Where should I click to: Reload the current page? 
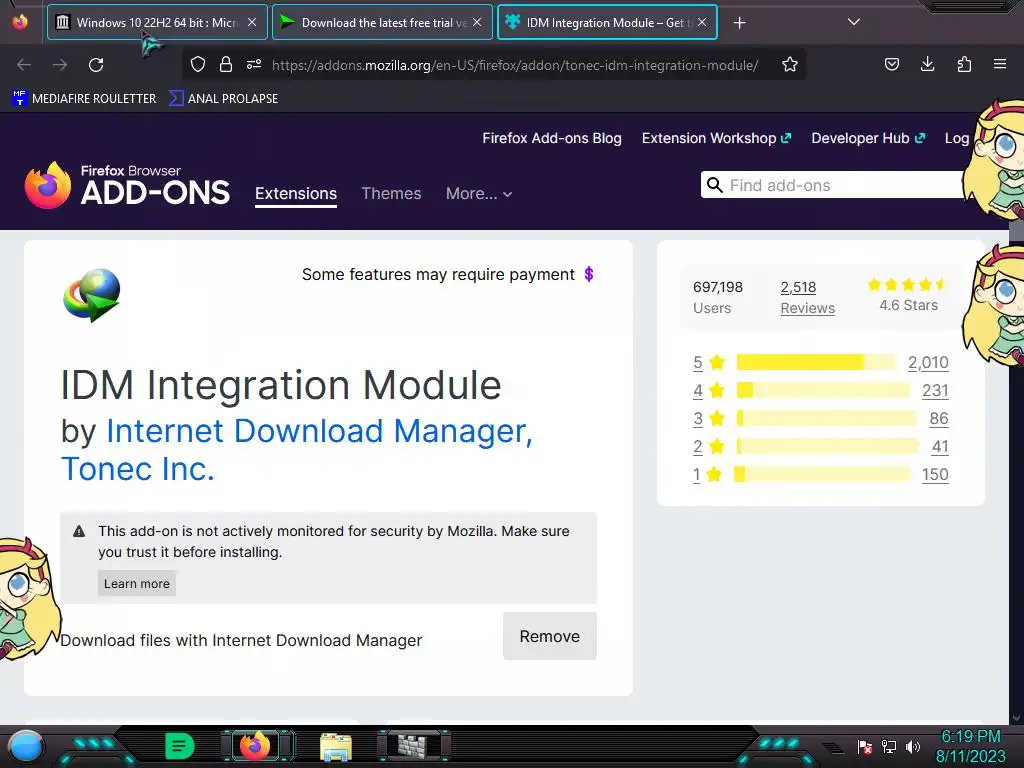click(x=96, y=65)
